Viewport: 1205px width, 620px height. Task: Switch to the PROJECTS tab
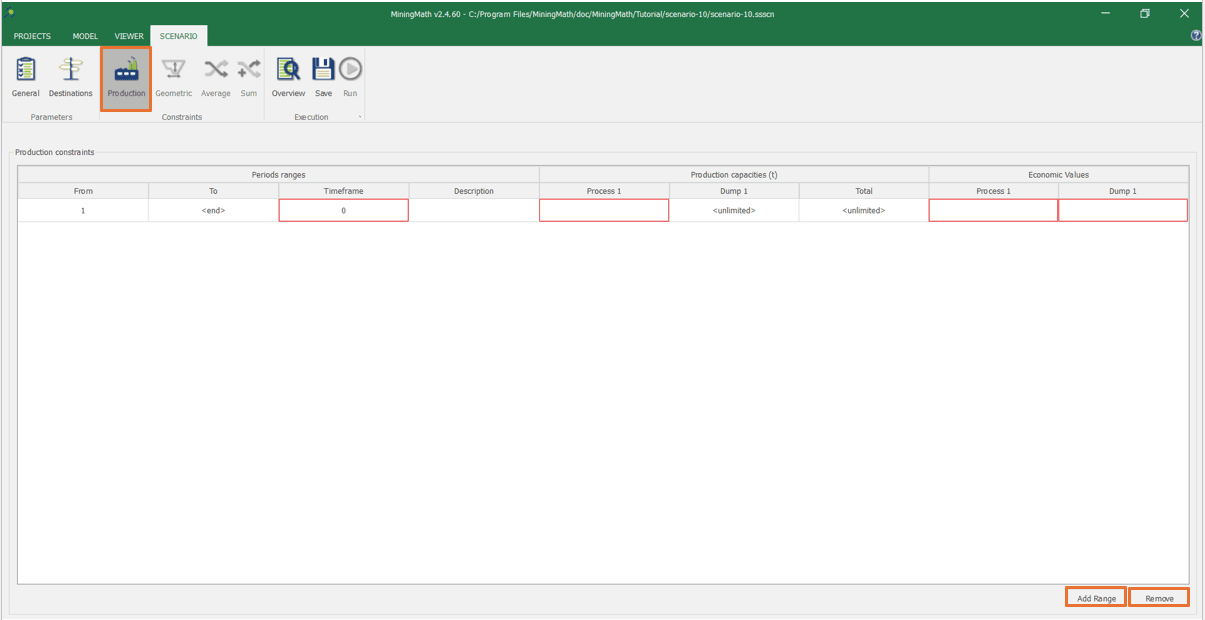tap(32, 36)
